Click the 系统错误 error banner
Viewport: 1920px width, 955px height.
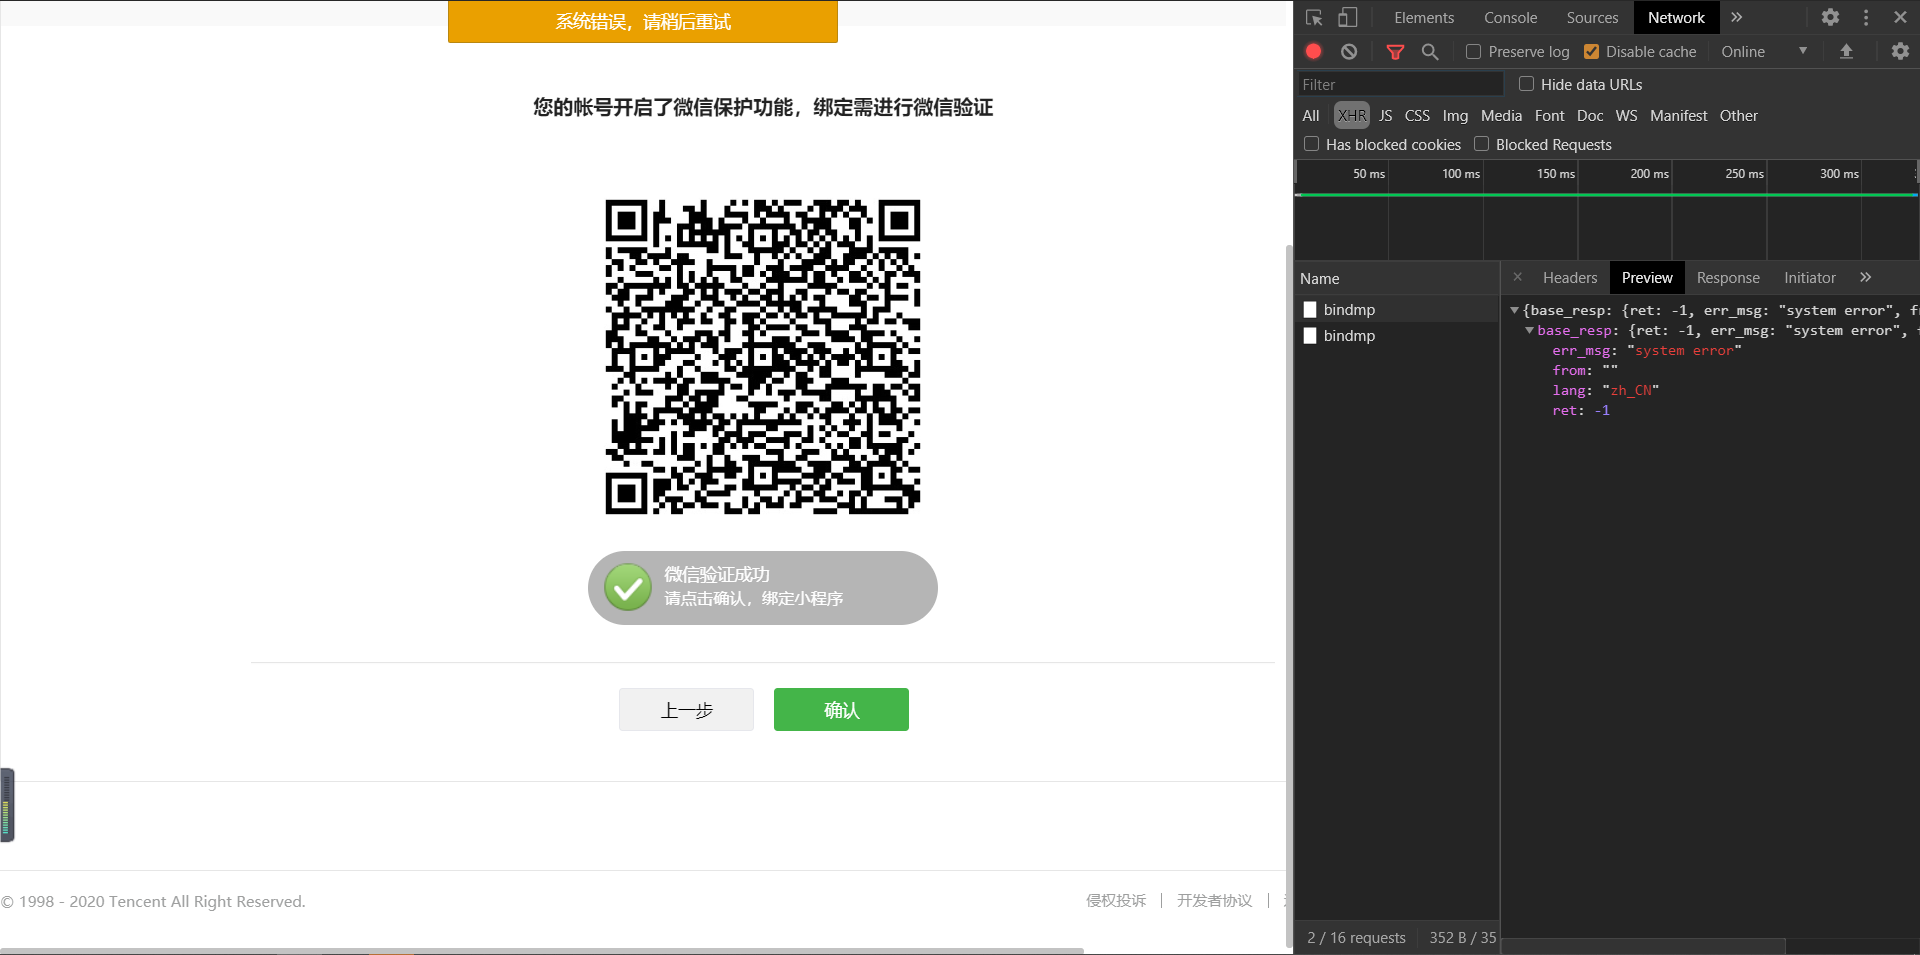click(643, 22)
